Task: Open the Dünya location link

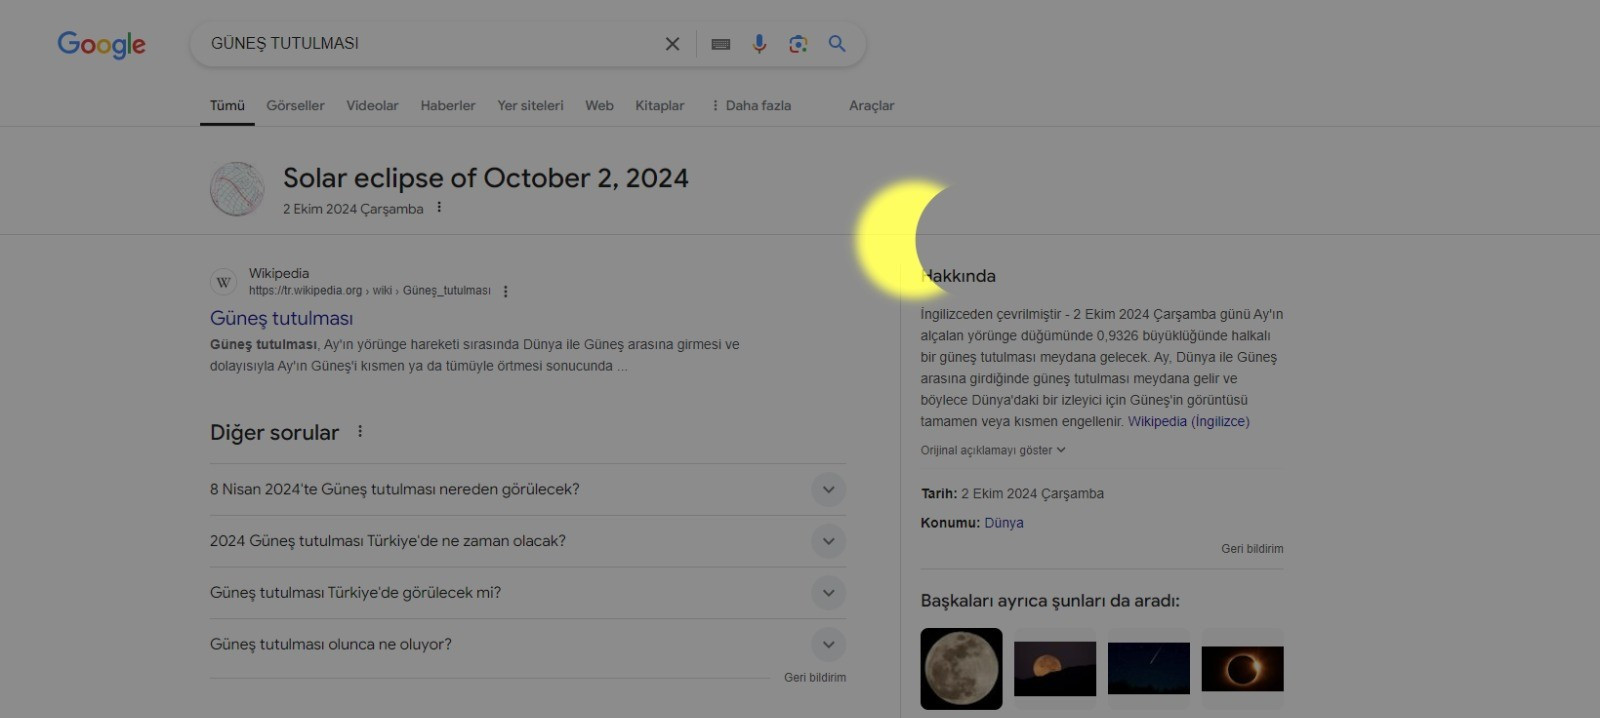Action: click(1004, 522)
